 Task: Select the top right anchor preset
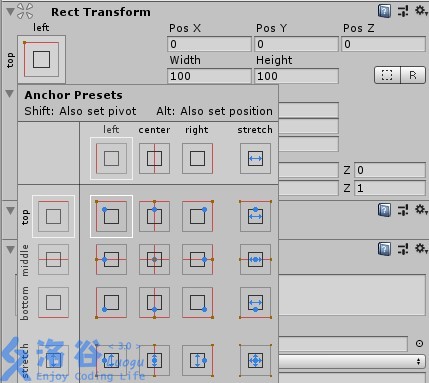(x=198, y=216)
